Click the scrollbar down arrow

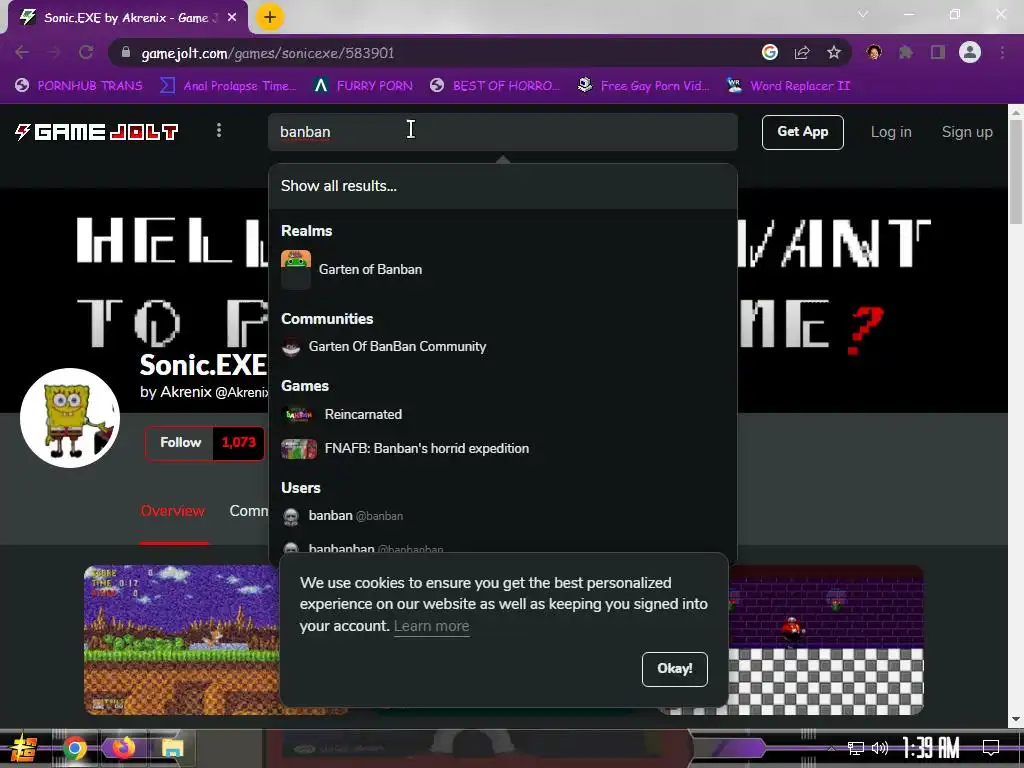tap(1016, 720)
